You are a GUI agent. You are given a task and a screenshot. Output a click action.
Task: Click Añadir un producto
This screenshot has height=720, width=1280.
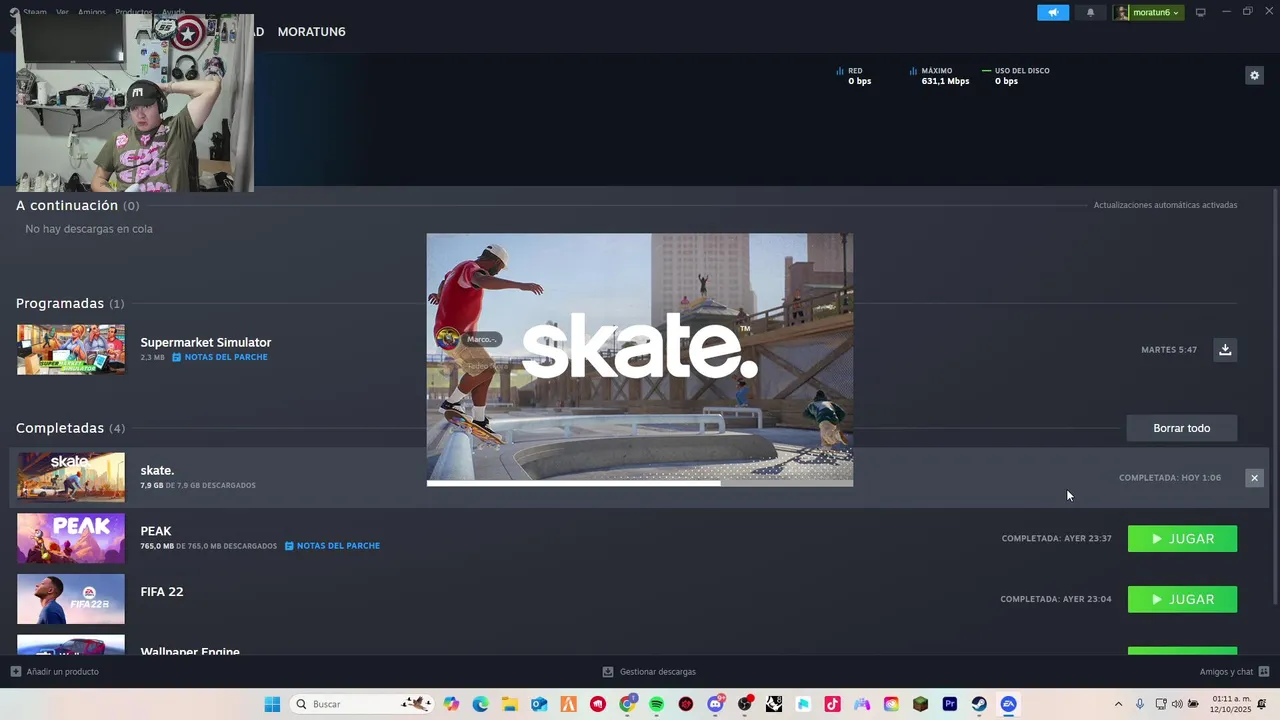coord(55,672)
